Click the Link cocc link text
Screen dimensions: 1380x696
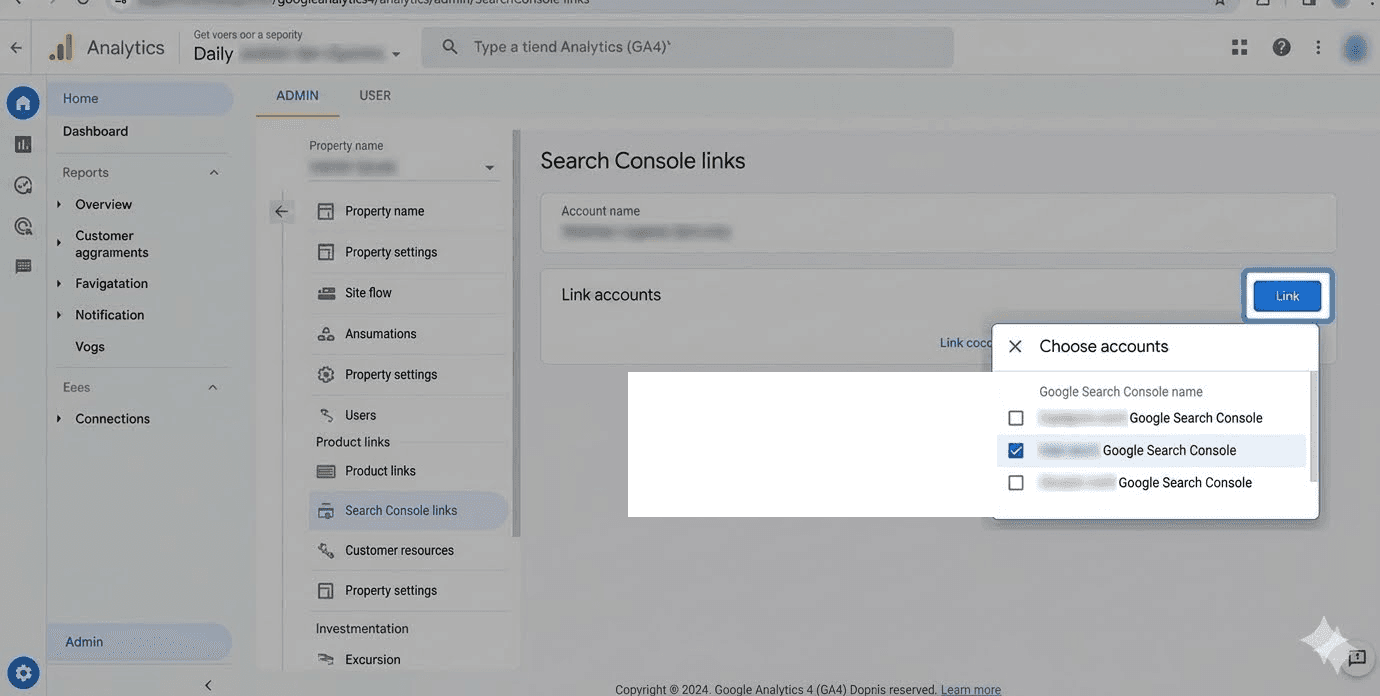coord(965,343)
